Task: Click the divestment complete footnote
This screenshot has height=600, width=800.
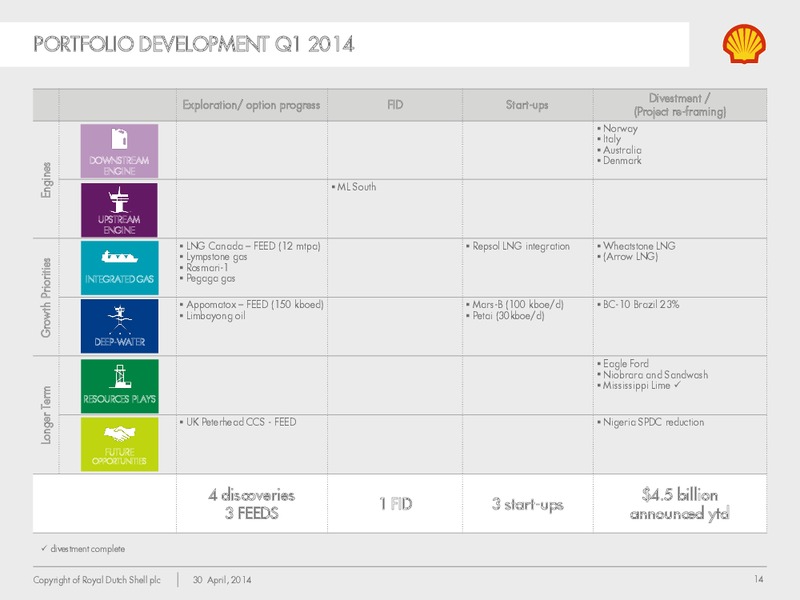Action: pyautogui.click(x=83, y=549)
